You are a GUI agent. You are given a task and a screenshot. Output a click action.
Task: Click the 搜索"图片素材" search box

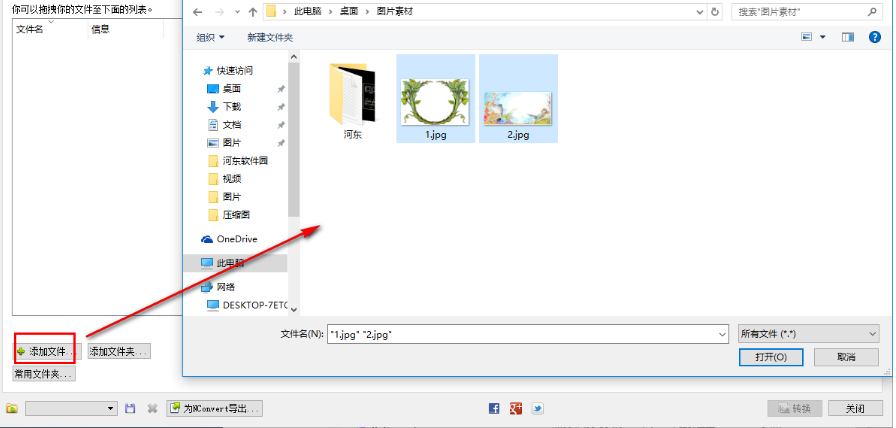(806, 11)
